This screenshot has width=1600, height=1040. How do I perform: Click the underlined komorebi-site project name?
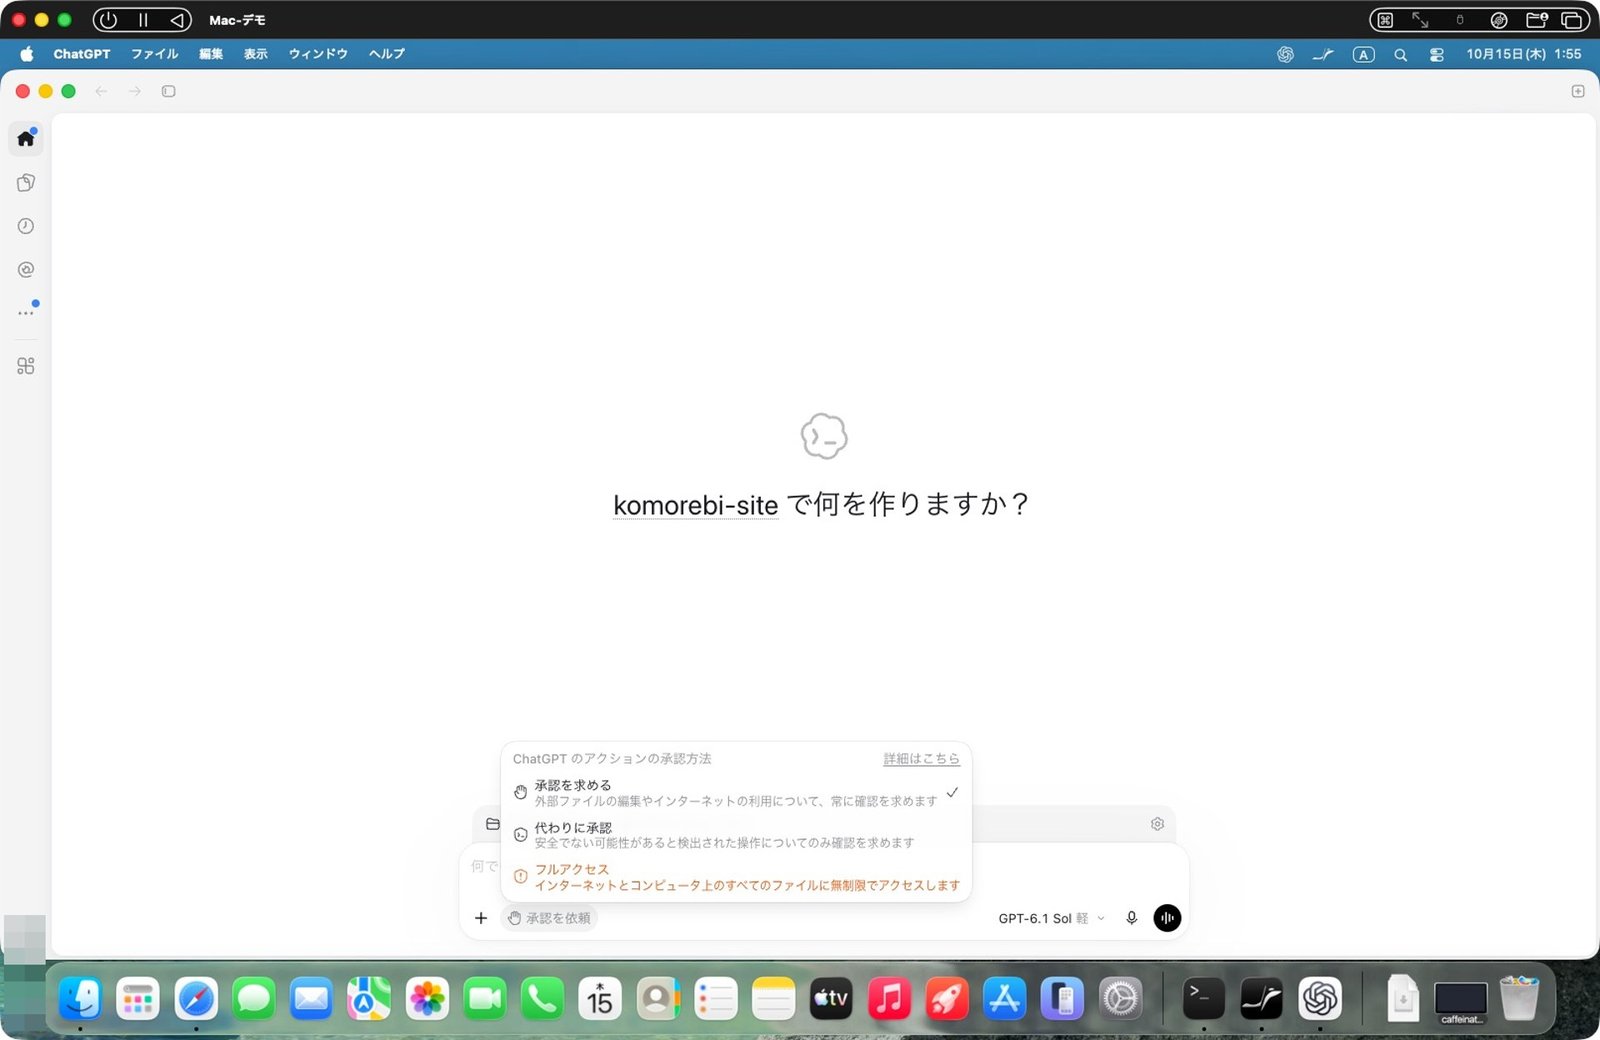pyautogui.click(x=695, y=505)
